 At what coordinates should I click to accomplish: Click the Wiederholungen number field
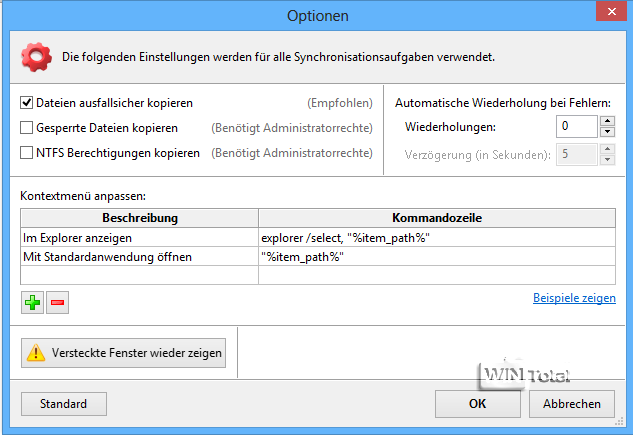pyautogui.click(x=576, y=127)
